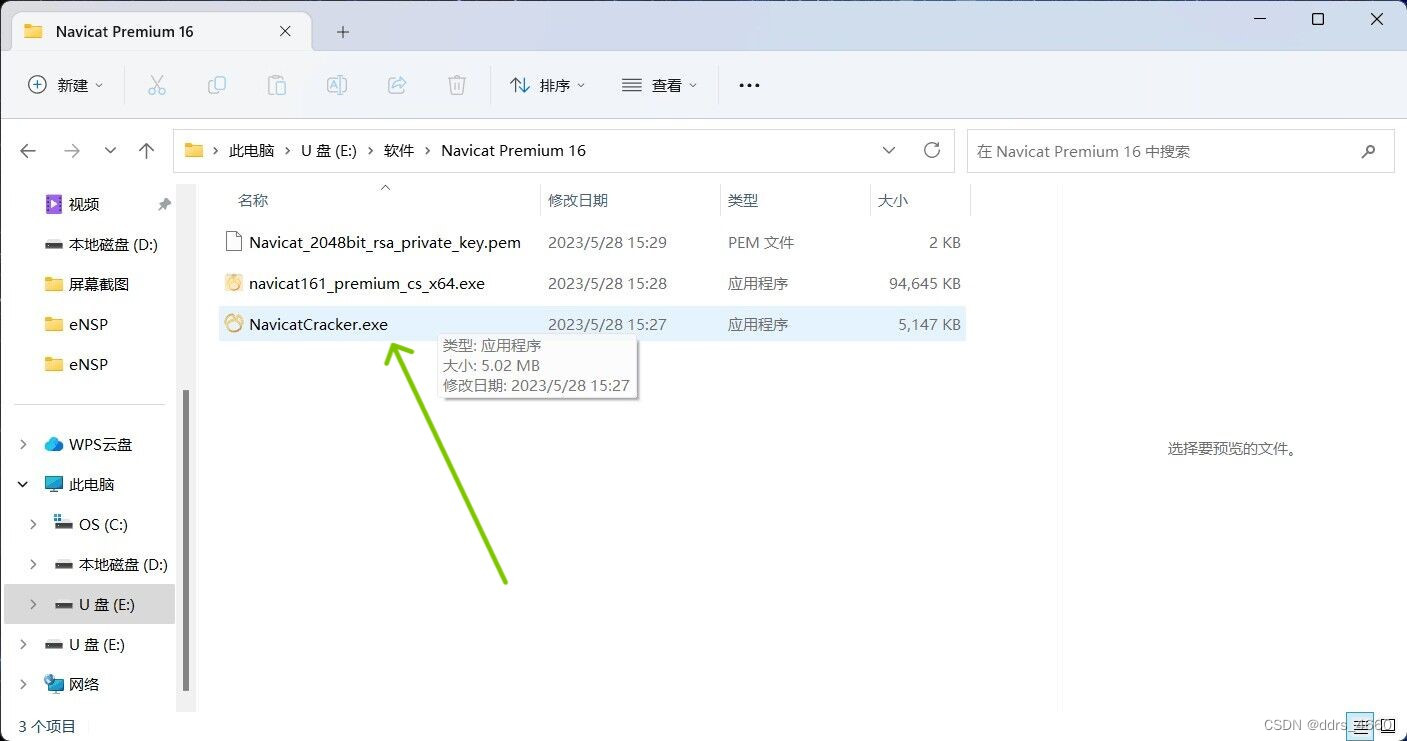Click the NavicatCracker.exe file icon
This screenshot has width=1407, height=741.
click(234, 324)
